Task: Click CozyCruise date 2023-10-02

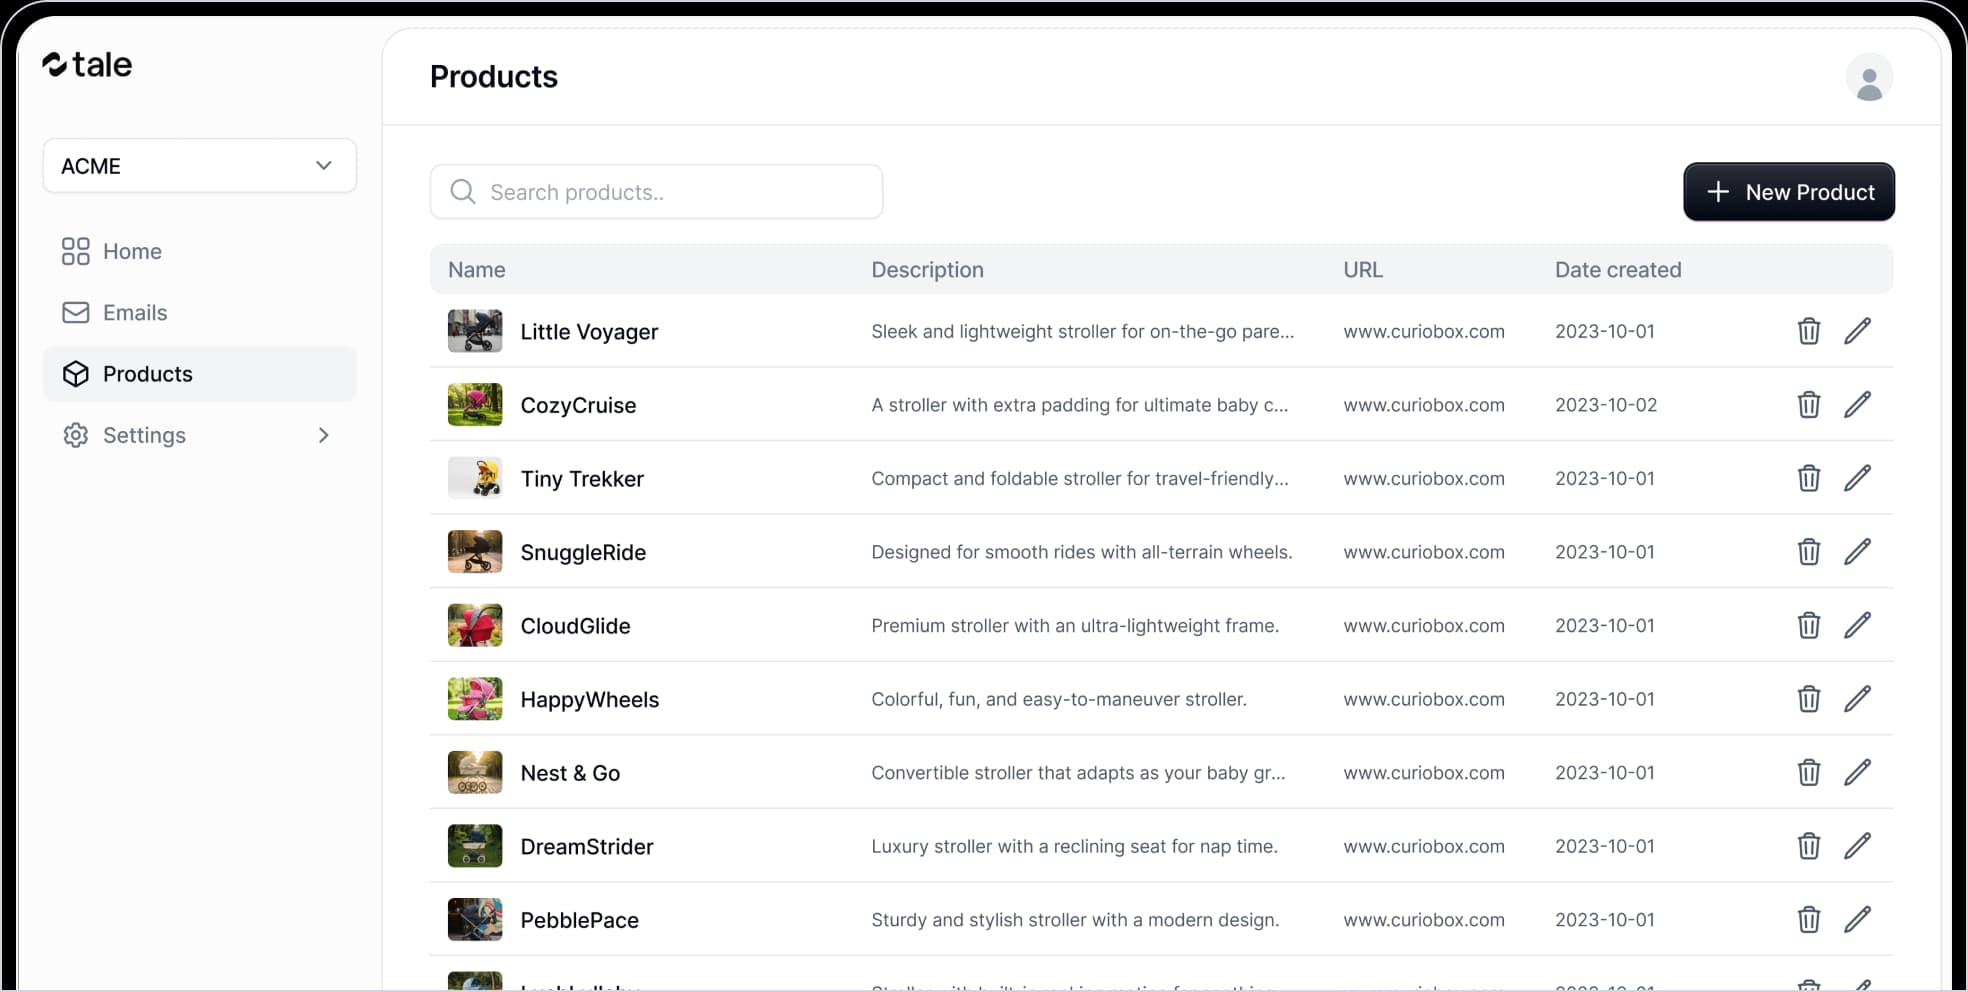Action: coord(1606,405)
